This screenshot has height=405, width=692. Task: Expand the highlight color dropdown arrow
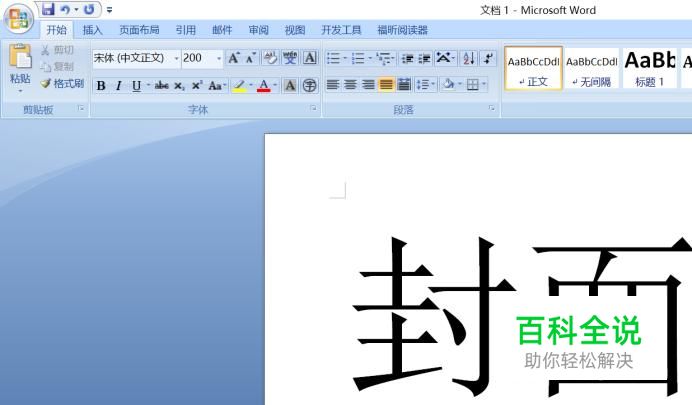click(x=251, y=85)
